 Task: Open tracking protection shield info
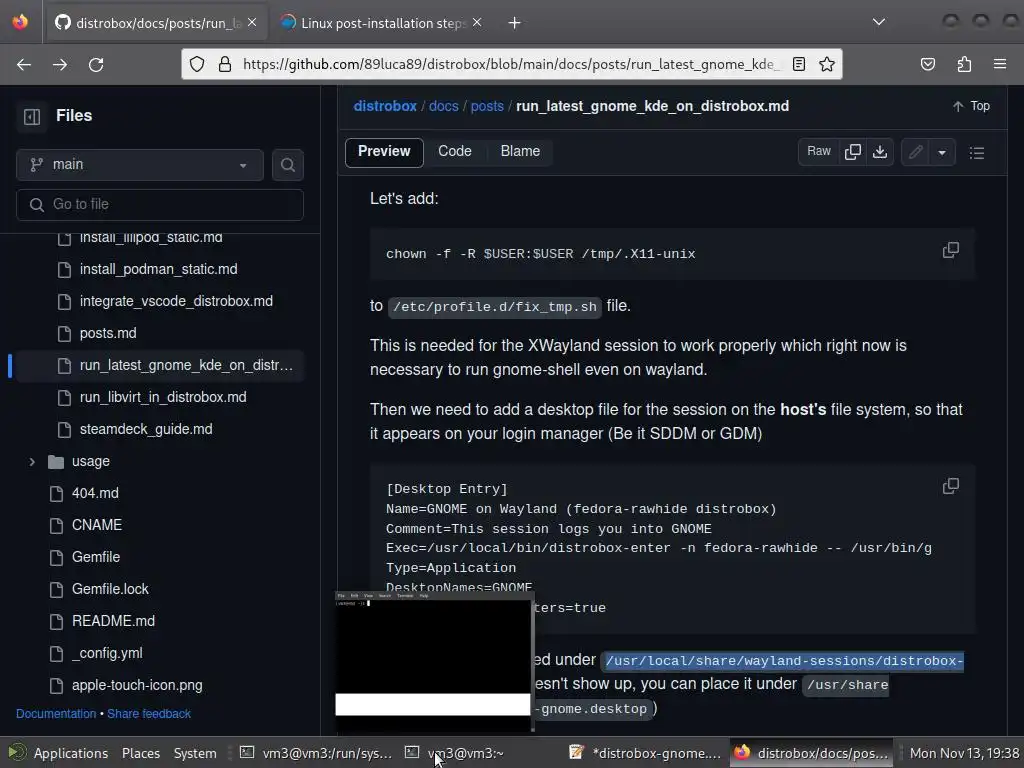(x=197, y=64)
